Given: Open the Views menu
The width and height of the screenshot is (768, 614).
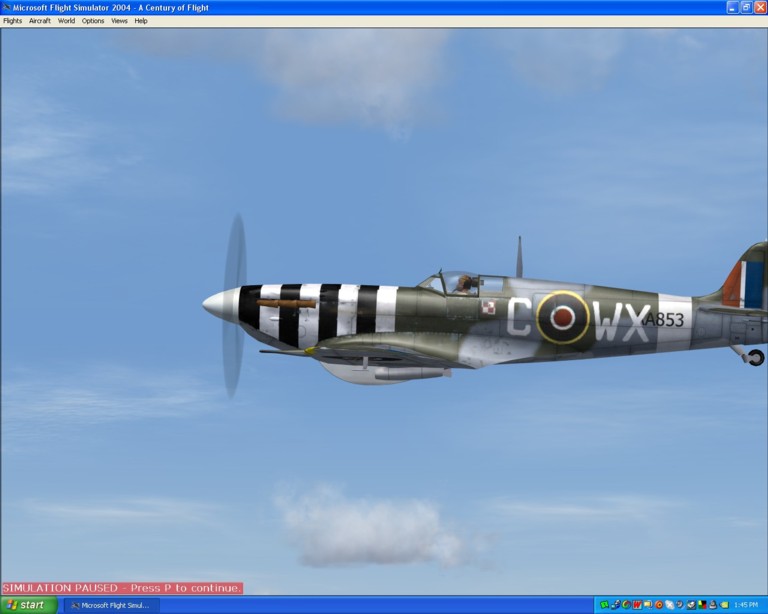Looking at the screenshot, I should (x=119, y=21).
